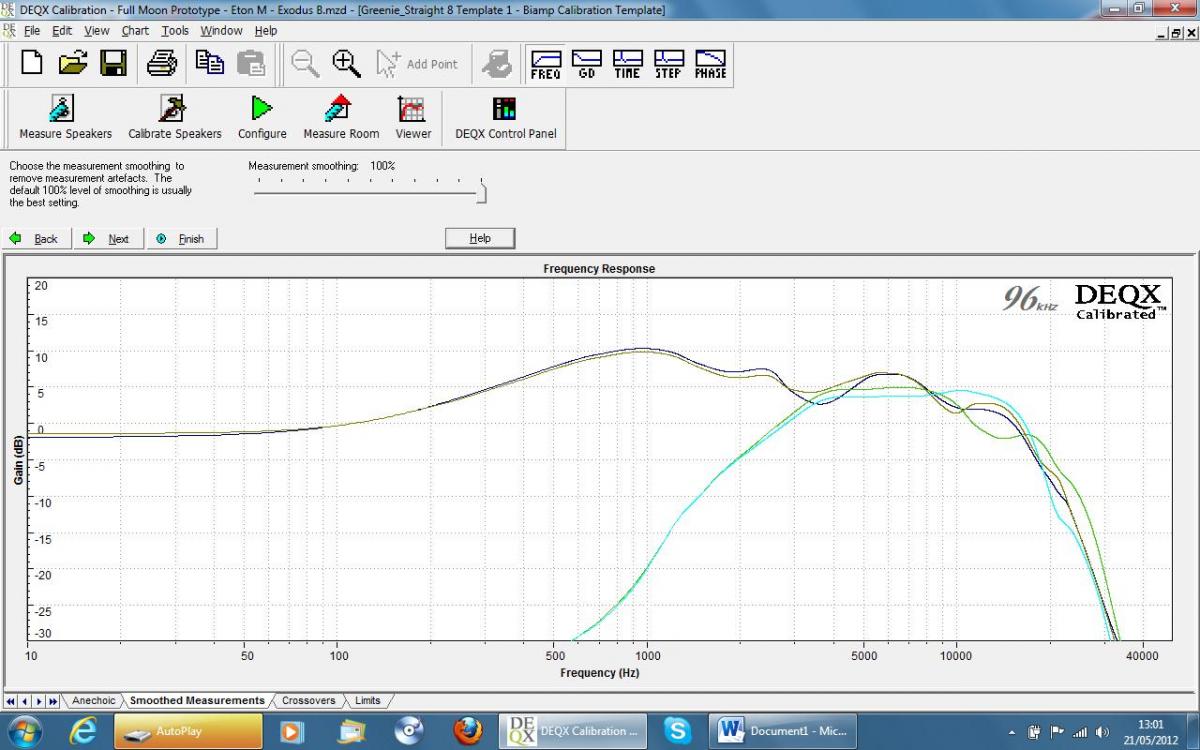Copy chart with the Copy icon
This screenshot has height=750, width=1200.
pos(209,64)
